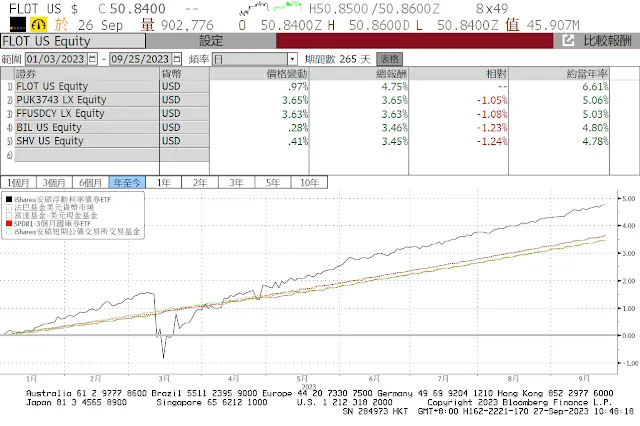
Task: Click the 比較報酬 title button
Action: (x=607, y=40)
